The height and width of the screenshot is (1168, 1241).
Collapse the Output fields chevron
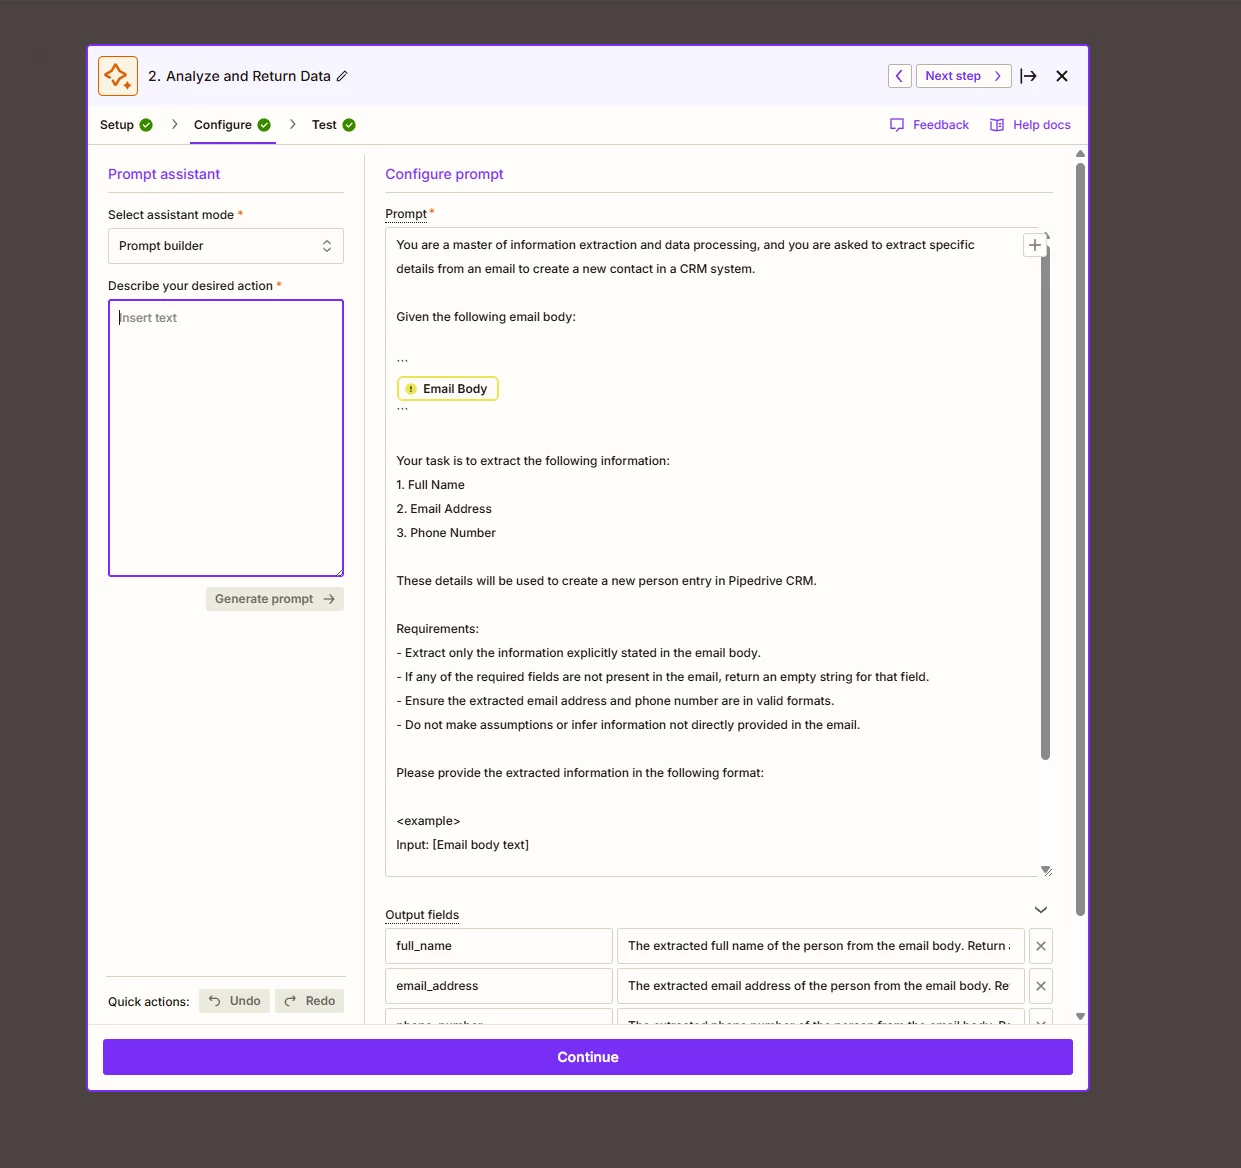(1041, 910)
